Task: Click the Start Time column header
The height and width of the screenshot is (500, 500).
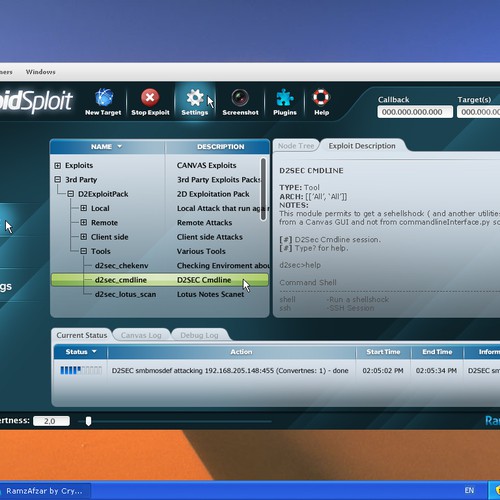Action: pyautogui.click(x=383, y=352)
